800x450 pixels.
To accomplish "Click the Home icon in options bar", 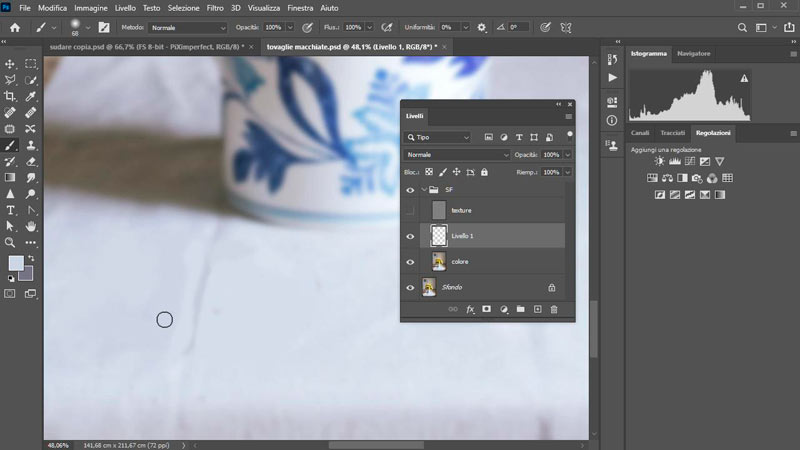I will (15, 28).
